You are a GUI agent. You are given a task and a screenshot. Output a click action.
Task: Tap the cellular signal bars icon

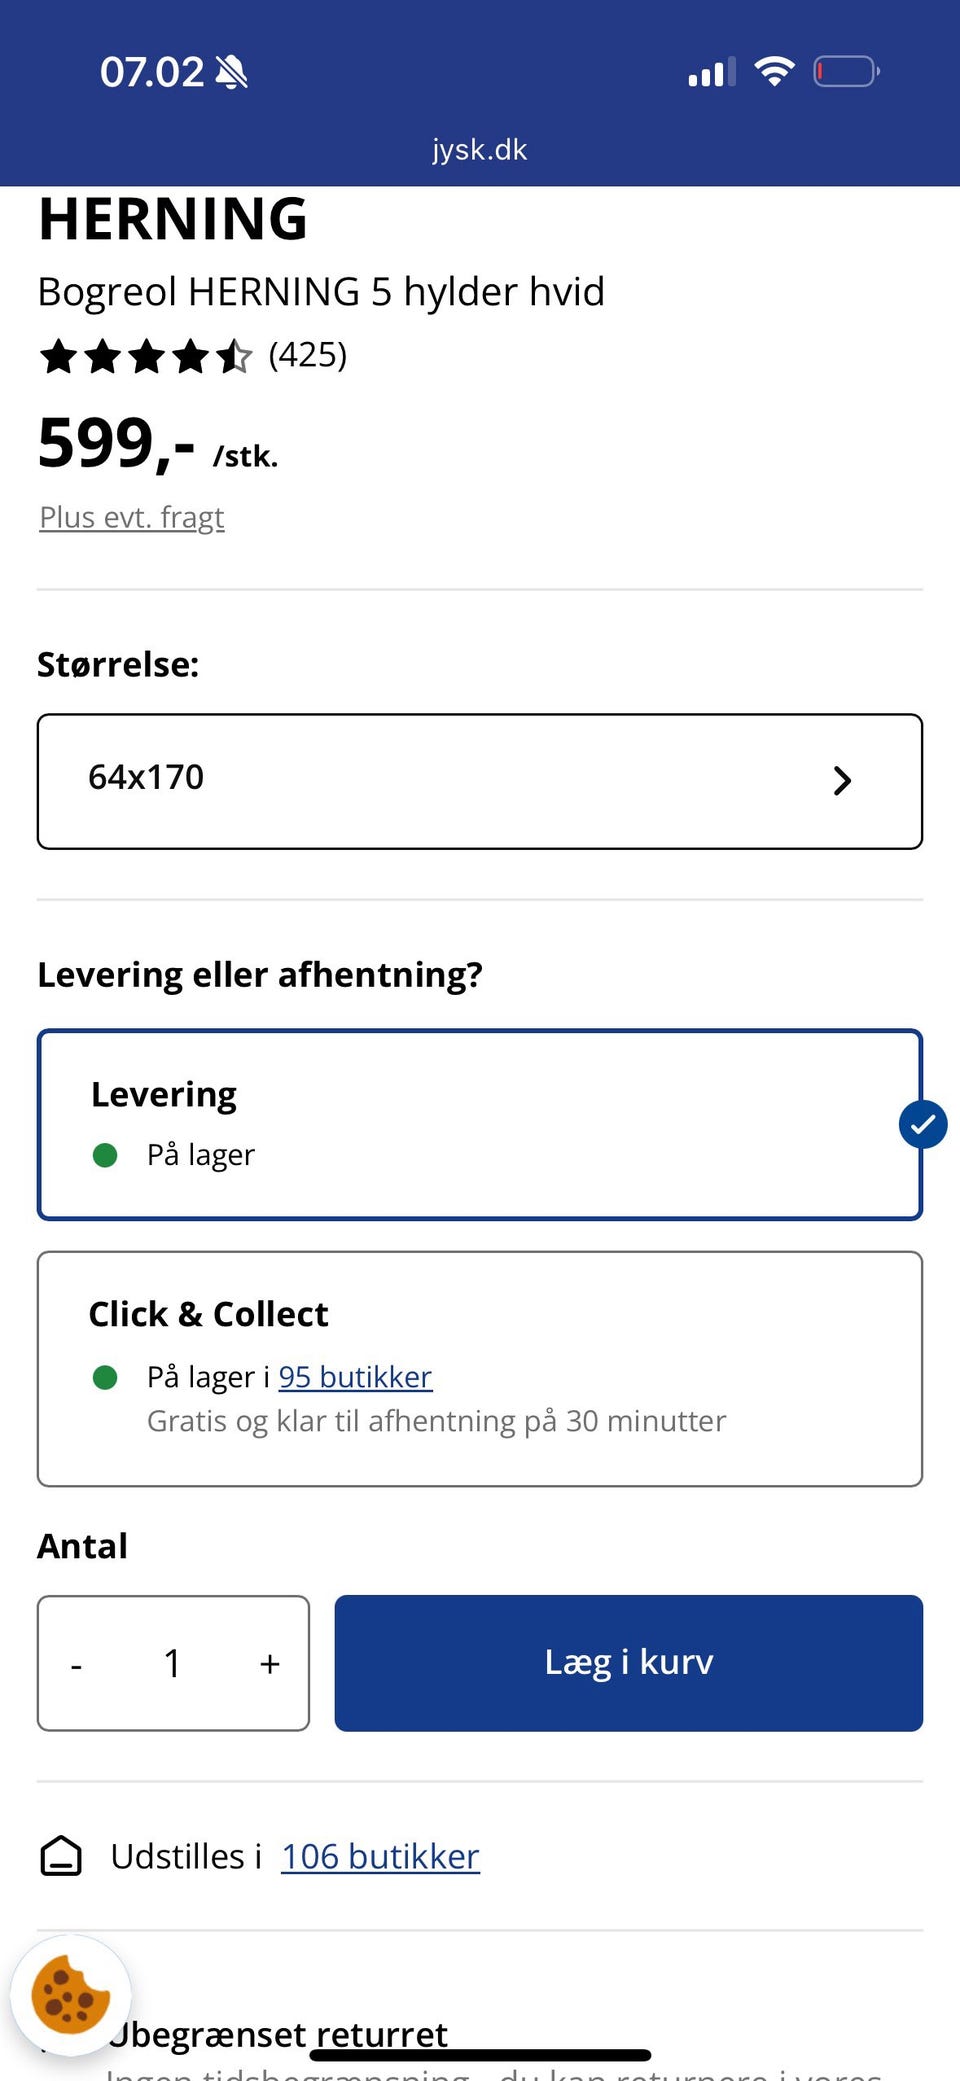[712, 72]
